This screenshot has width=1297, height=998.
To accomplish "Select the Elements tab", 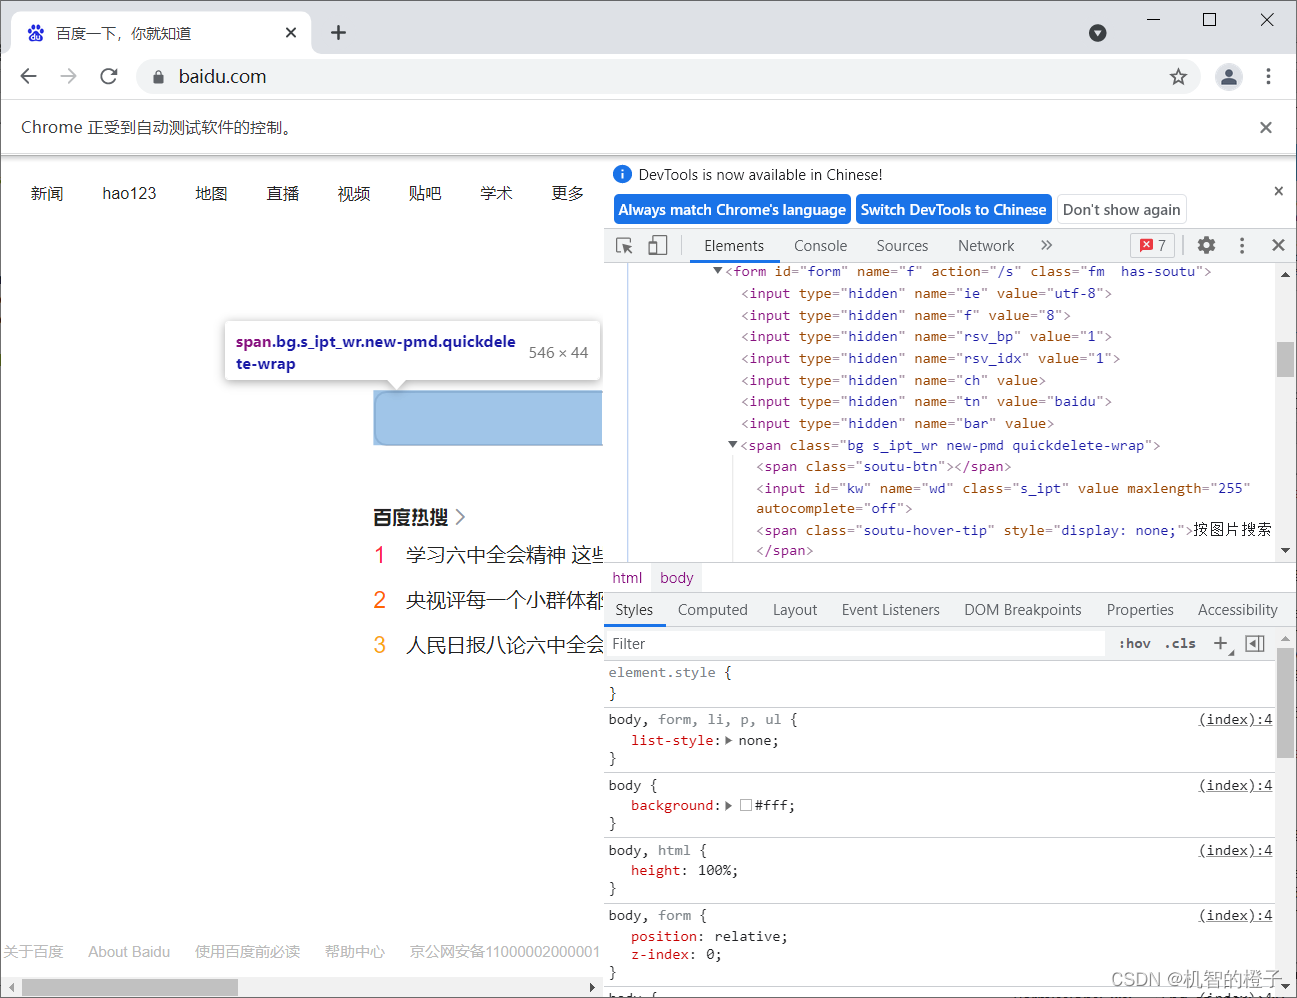I will (734, 246).
